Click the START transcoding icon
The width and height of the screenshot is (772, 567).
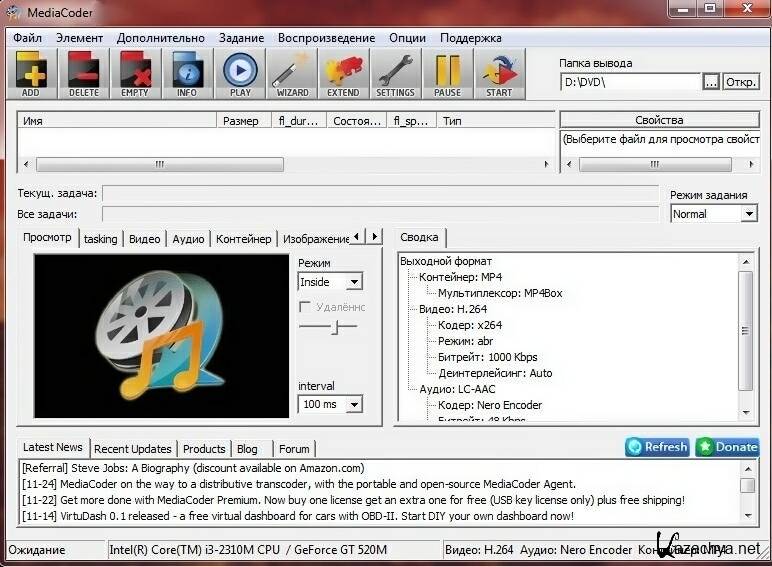(x=498, y=74)
